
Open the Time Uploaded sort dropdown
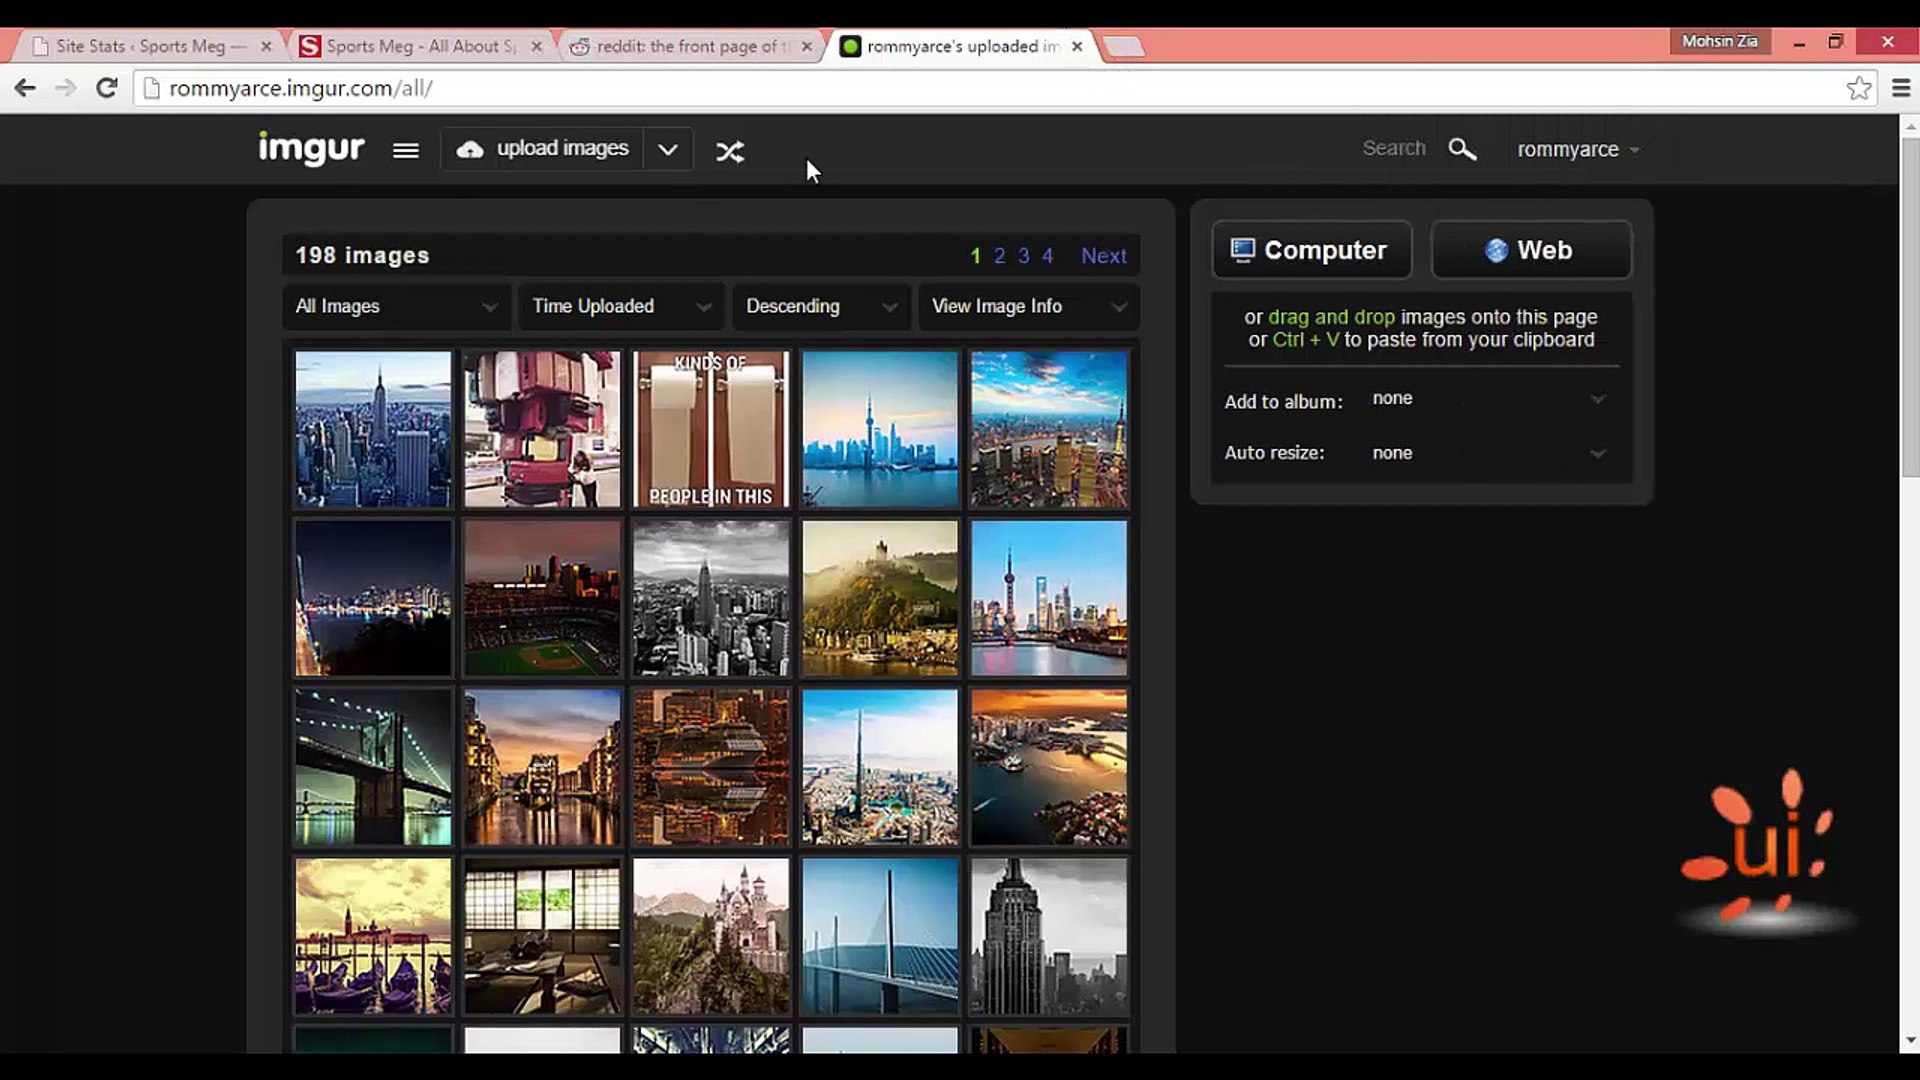620,306
